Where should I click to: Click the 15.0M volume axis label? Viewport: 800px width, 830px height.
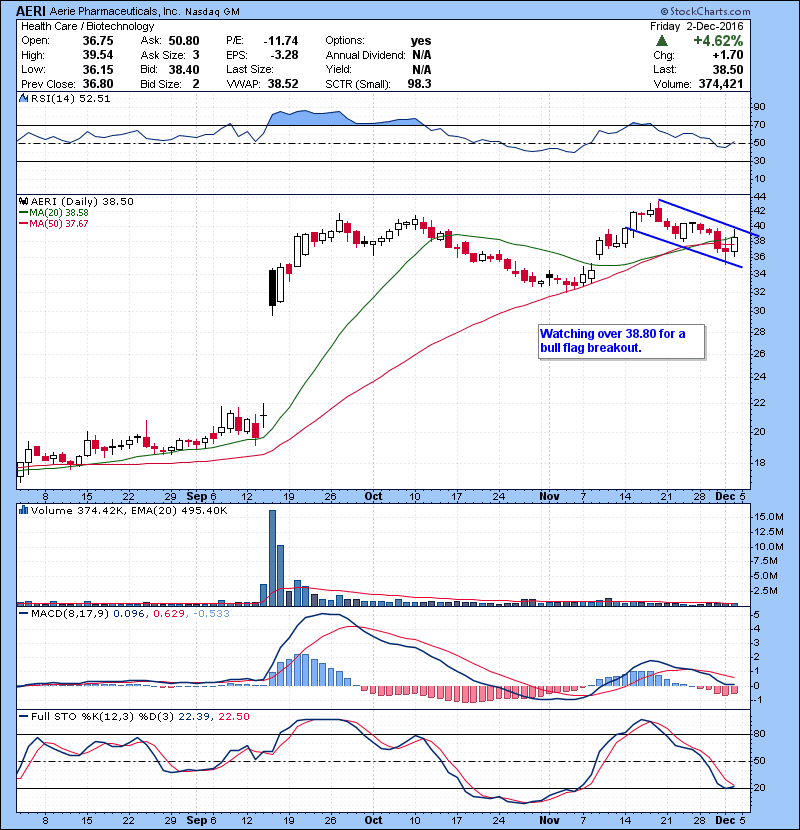[x=769, y=517]
